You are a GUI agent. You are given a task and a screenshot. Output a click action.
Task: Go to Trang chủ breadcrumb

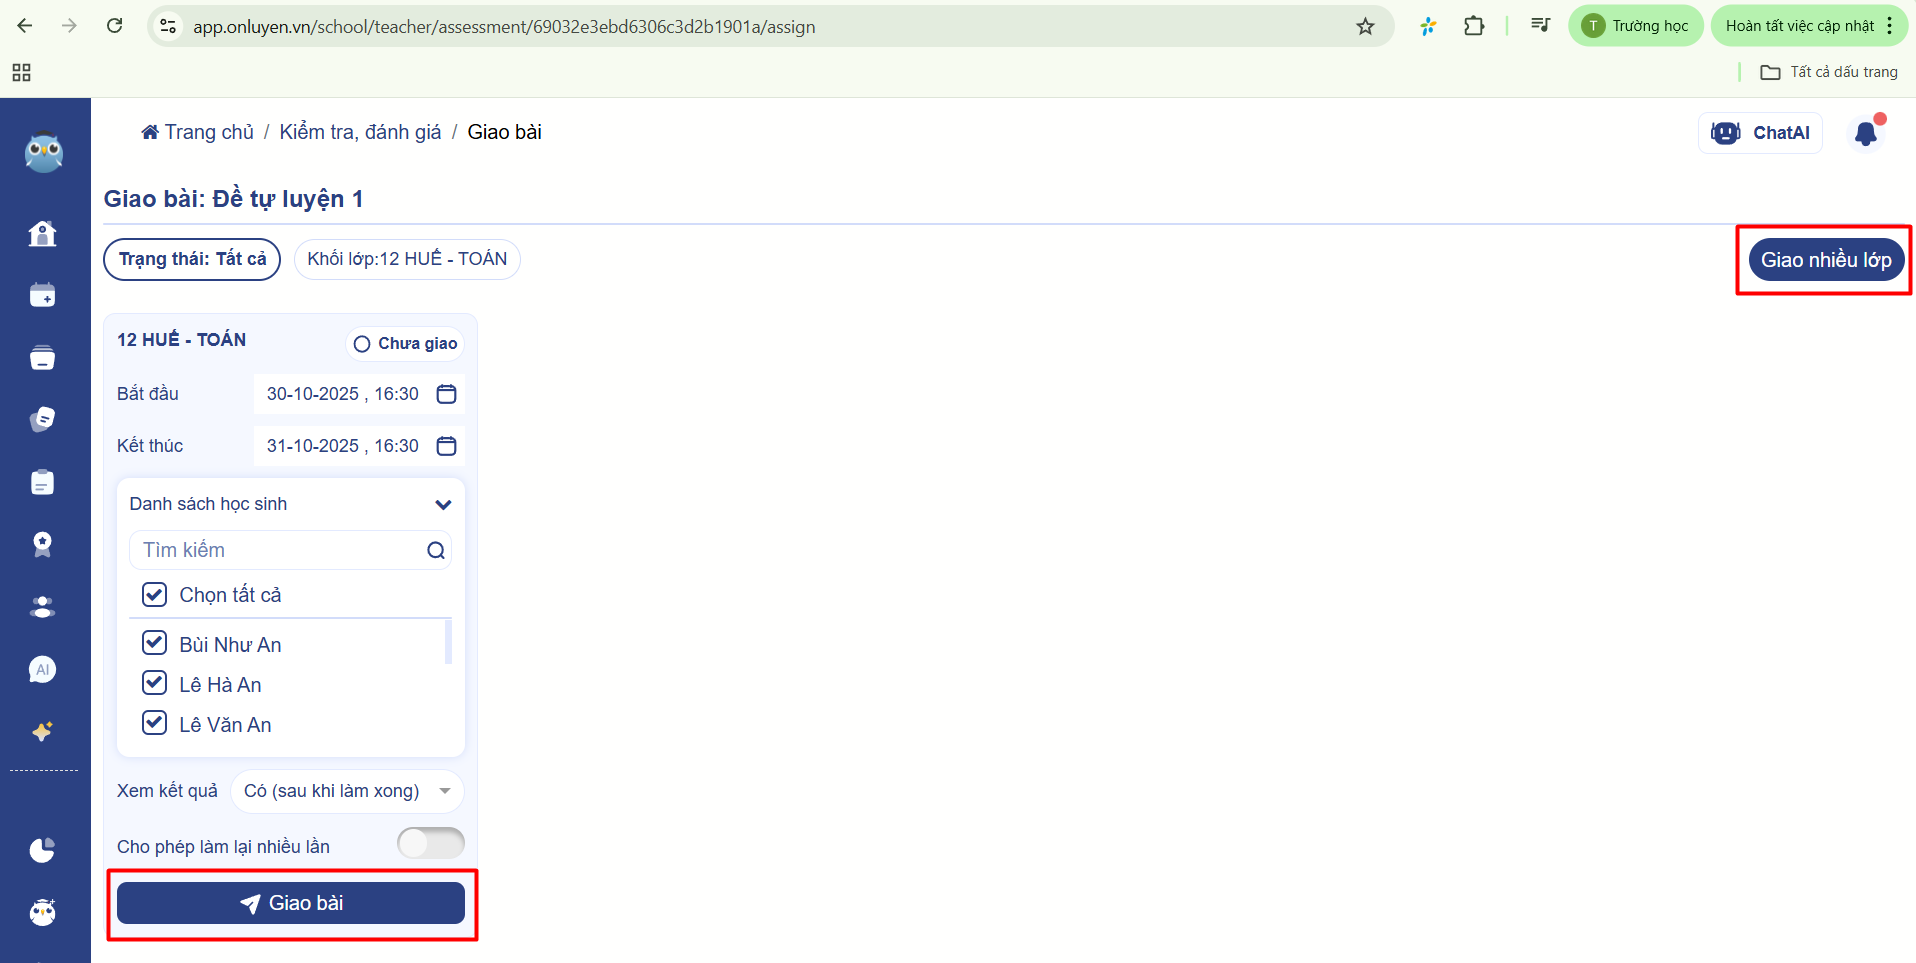tap(198, 132)
